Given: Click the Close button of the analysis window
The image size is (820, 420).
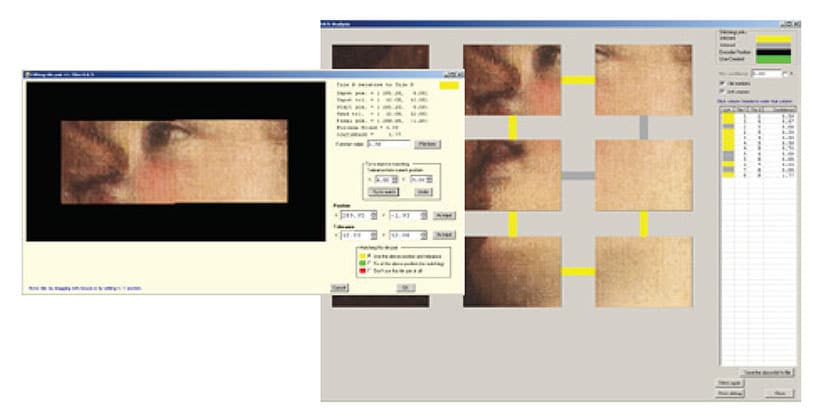Looking at the screenshot, I should pyautogui.click(x=780, y=393).
